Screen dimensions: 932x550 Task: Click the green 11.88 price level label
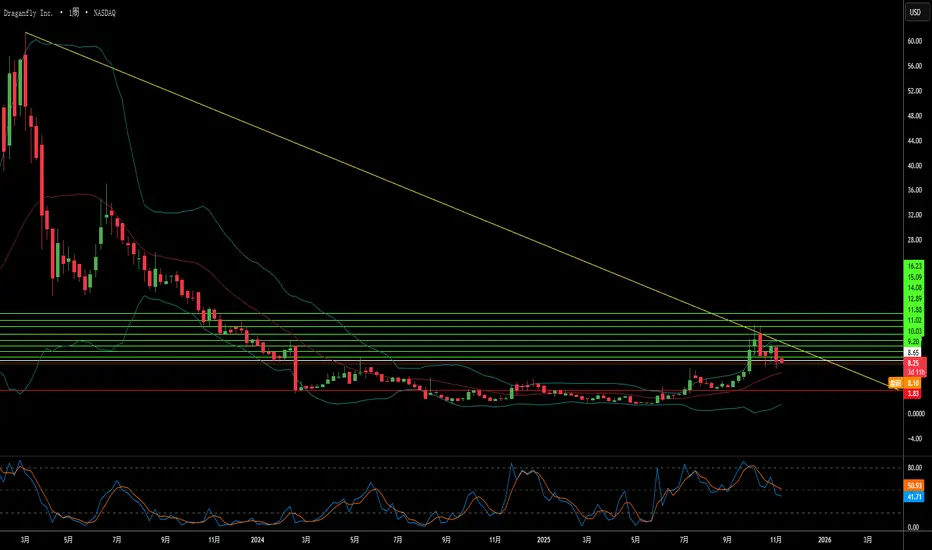[x=914, y=309]
